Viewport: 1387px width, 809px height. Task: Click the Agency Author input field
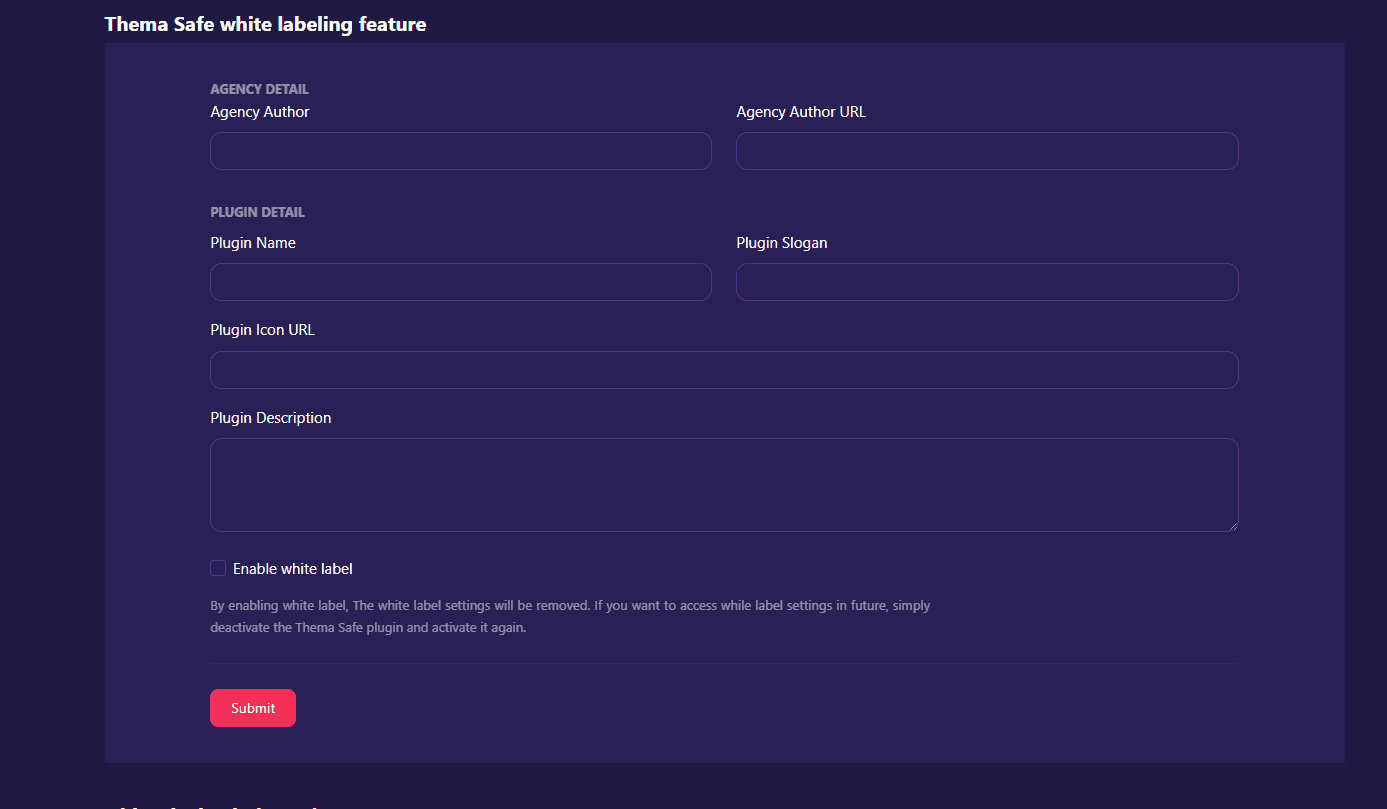coord(460,151)
